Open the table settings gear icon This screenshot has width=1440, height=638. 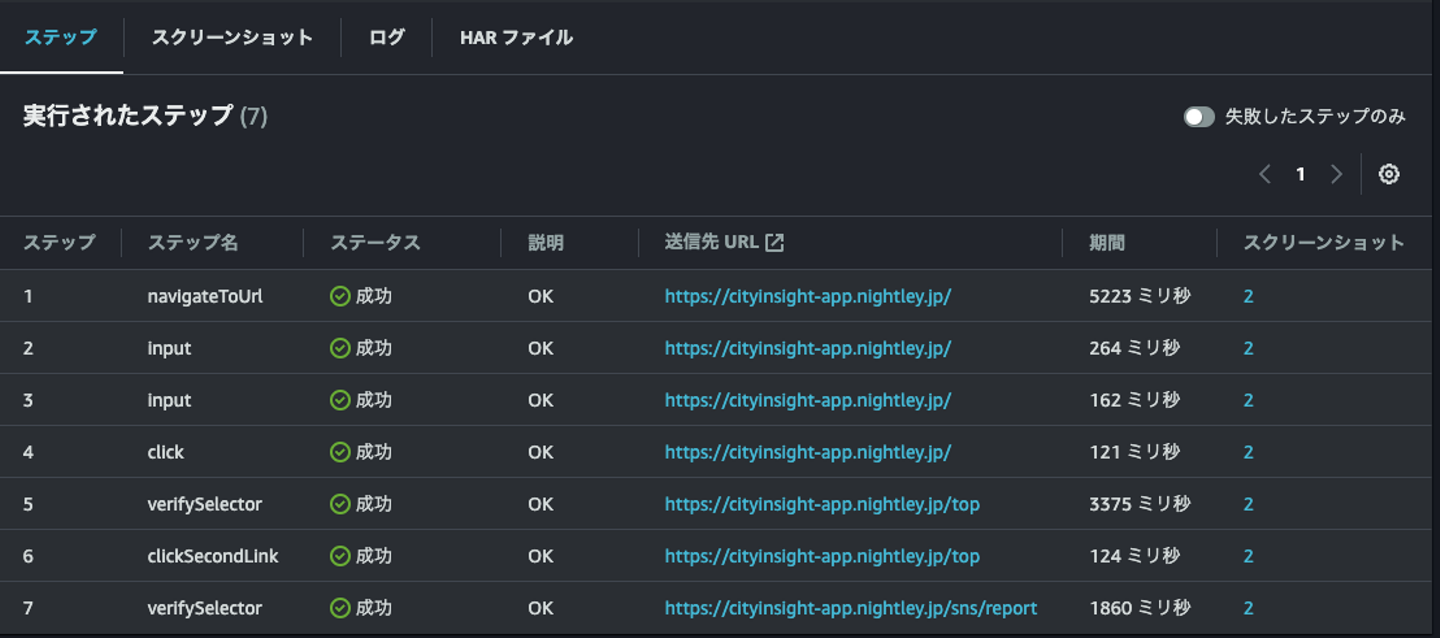click(1388, 174)
